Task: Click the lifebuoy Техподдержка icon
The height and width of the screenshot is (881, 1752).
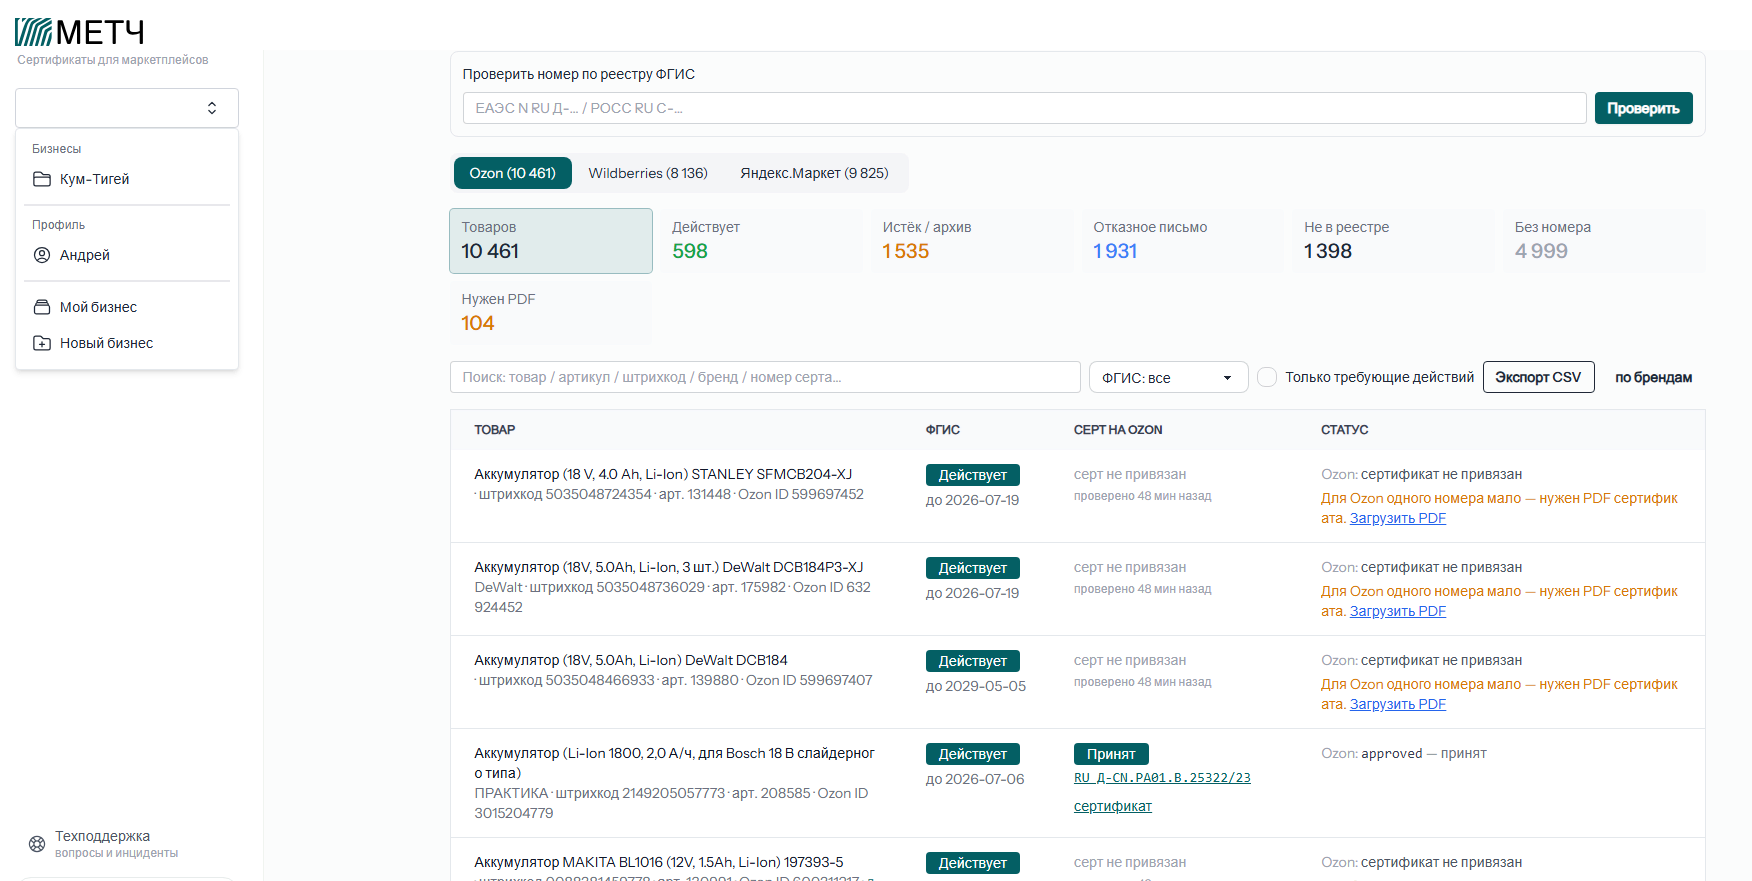Action: [x=37, y=844]
